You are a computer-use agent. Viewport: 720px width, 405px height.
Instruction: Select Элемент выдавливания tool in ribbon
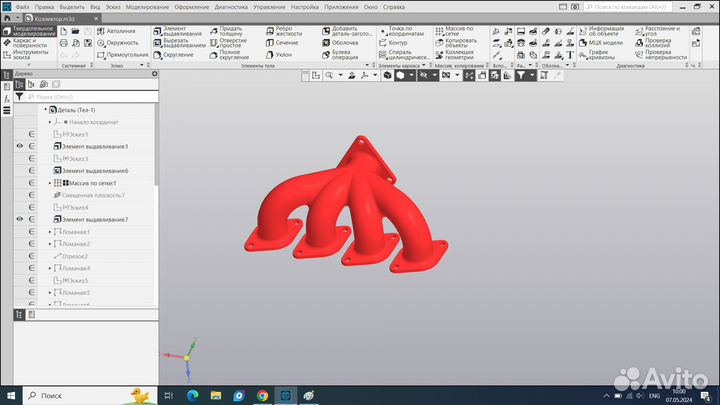tap(178, 31)
